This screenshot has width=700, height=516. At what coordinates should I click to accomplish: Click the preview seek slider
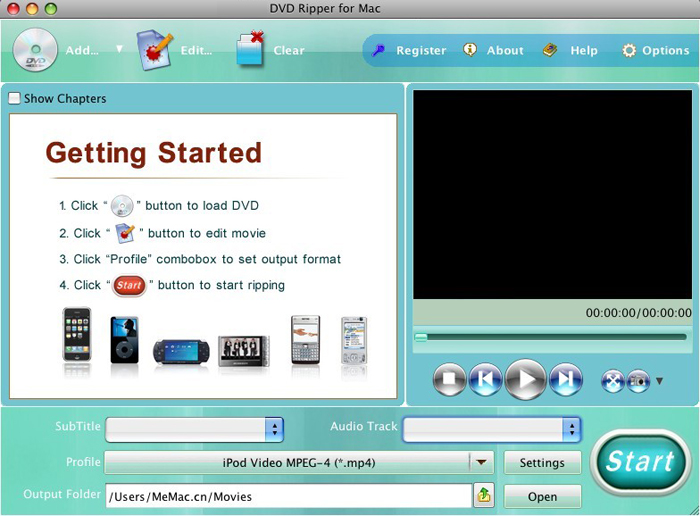click(550, 337)
